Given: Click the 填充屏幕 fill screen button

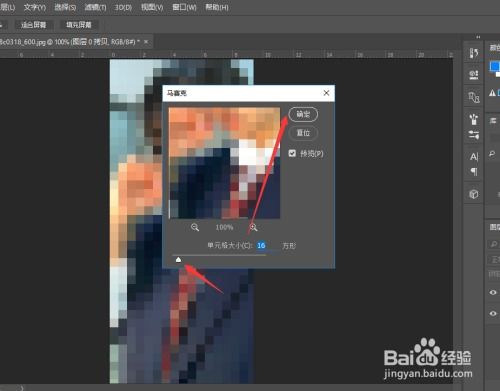Looking at the screenshot, I should [79, 25].
